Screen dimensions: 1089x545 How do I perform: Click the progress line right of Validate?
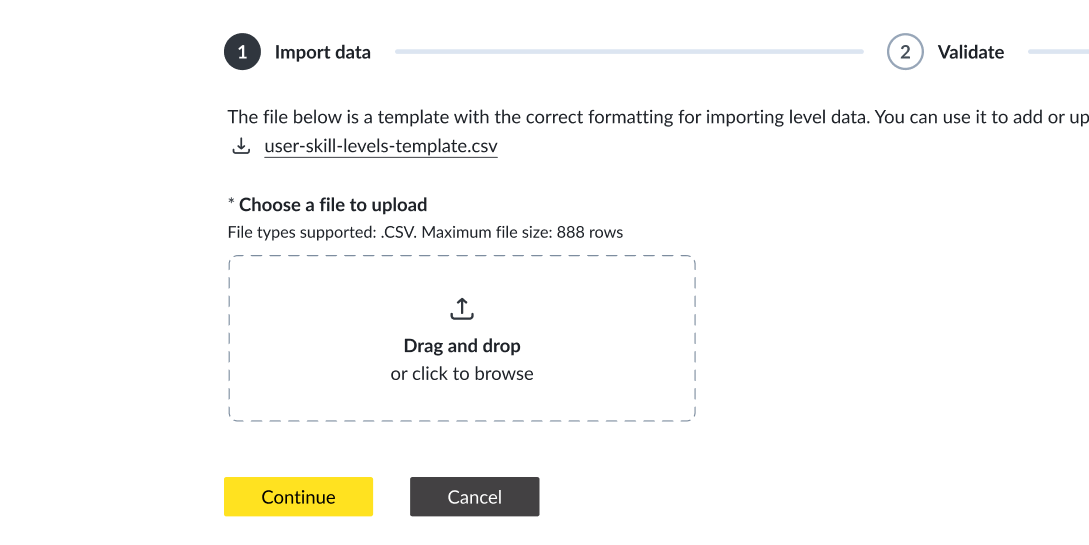(x=1058, y=51)
